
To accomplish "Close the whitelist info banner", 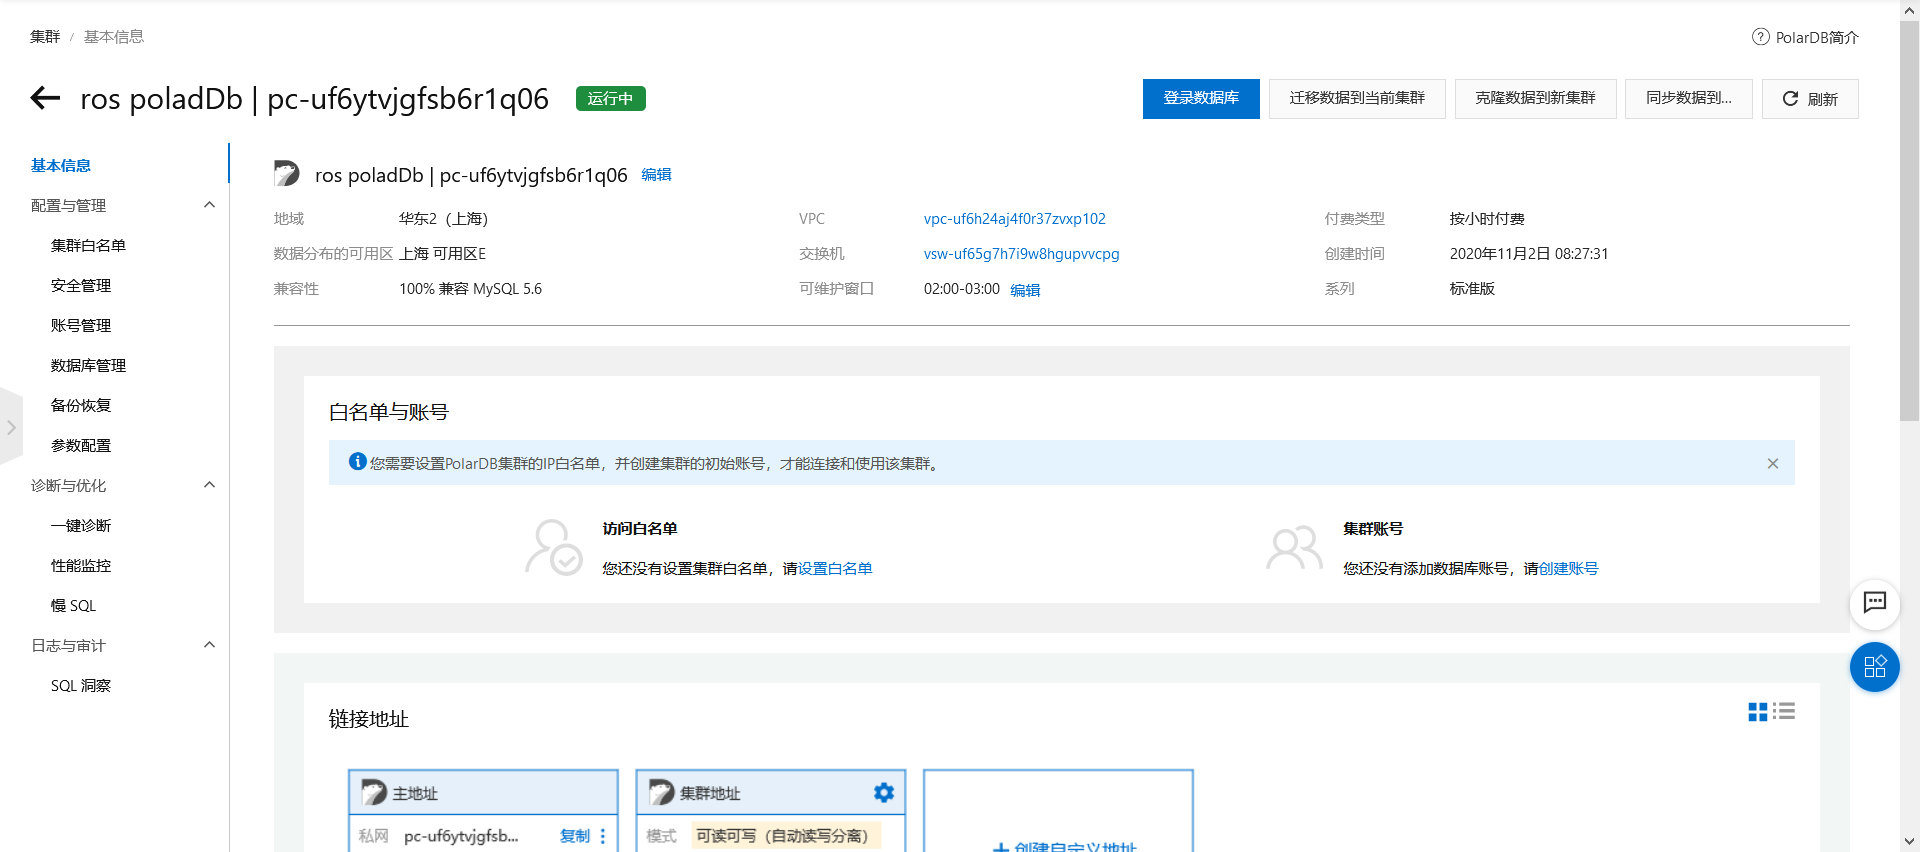I will (x=1772, y=463).
